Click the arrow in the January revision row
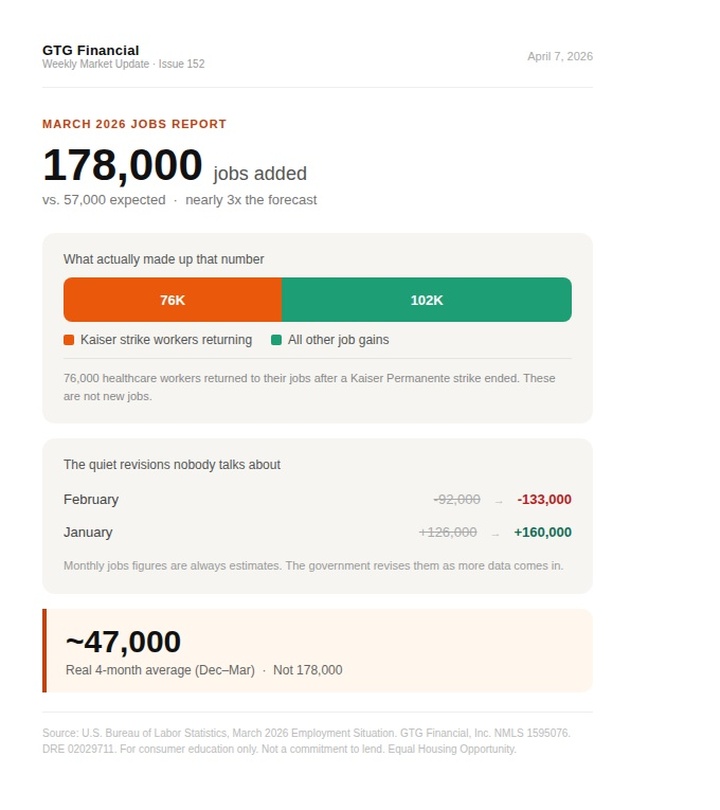Image resolution: width=720 pixels, height=810 pixels. [x=494, y=533]
